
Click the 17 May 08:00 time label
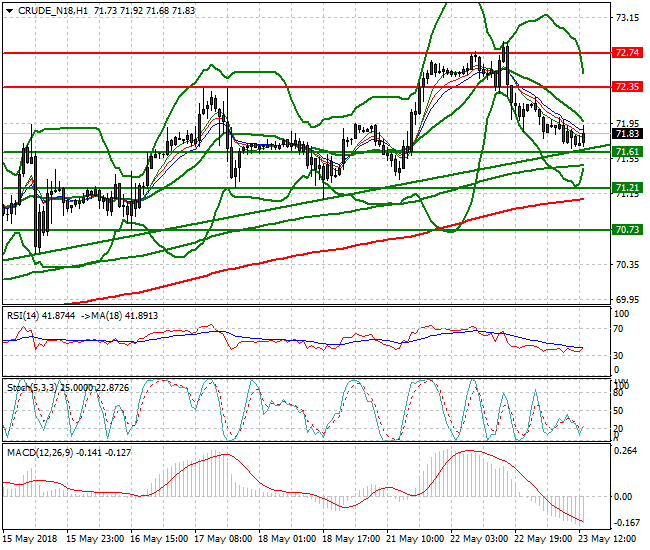click(x=223, y=539)
